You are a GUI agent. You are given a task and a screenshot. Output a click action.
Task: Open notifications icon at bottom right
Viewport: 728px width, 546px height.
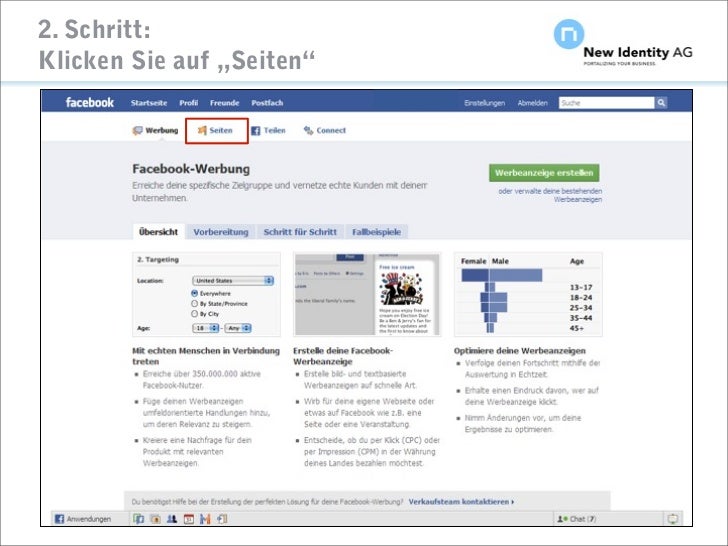(x=673, y=519)
